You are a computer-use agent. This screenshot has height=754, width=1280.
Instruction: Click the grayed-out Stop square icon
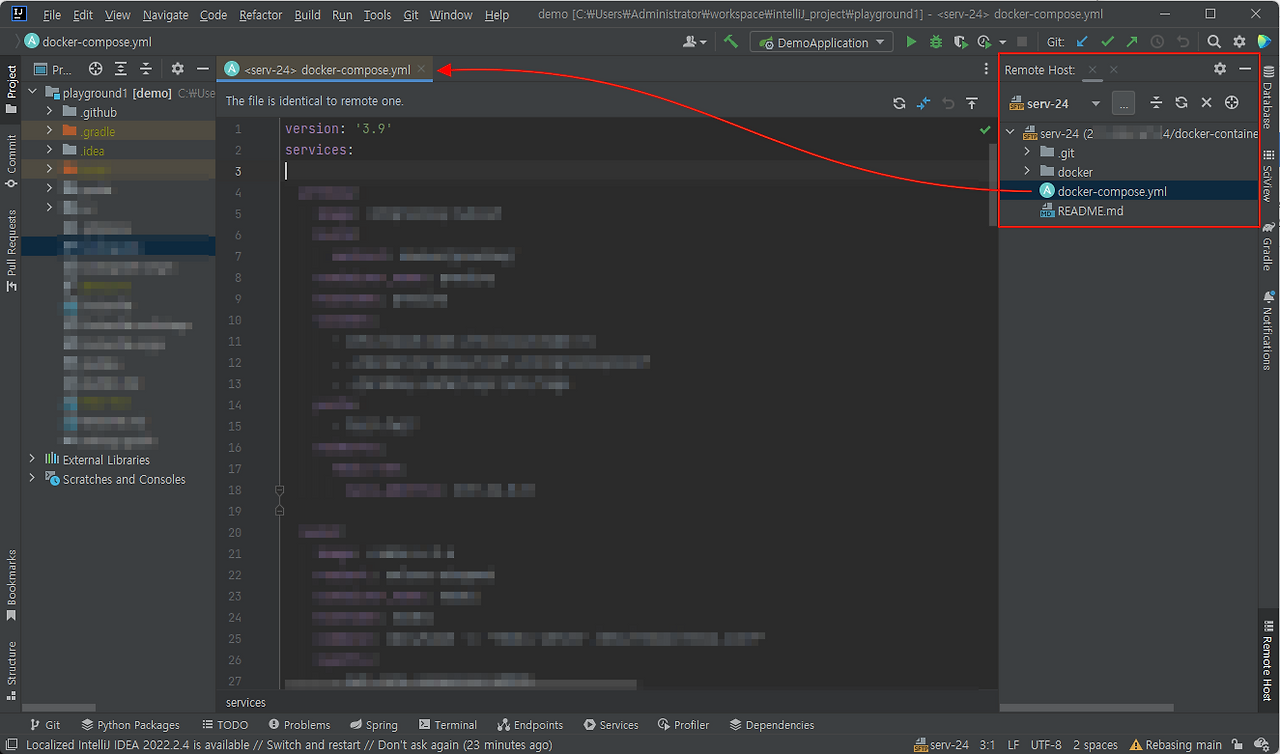(x=1022, y=42)
